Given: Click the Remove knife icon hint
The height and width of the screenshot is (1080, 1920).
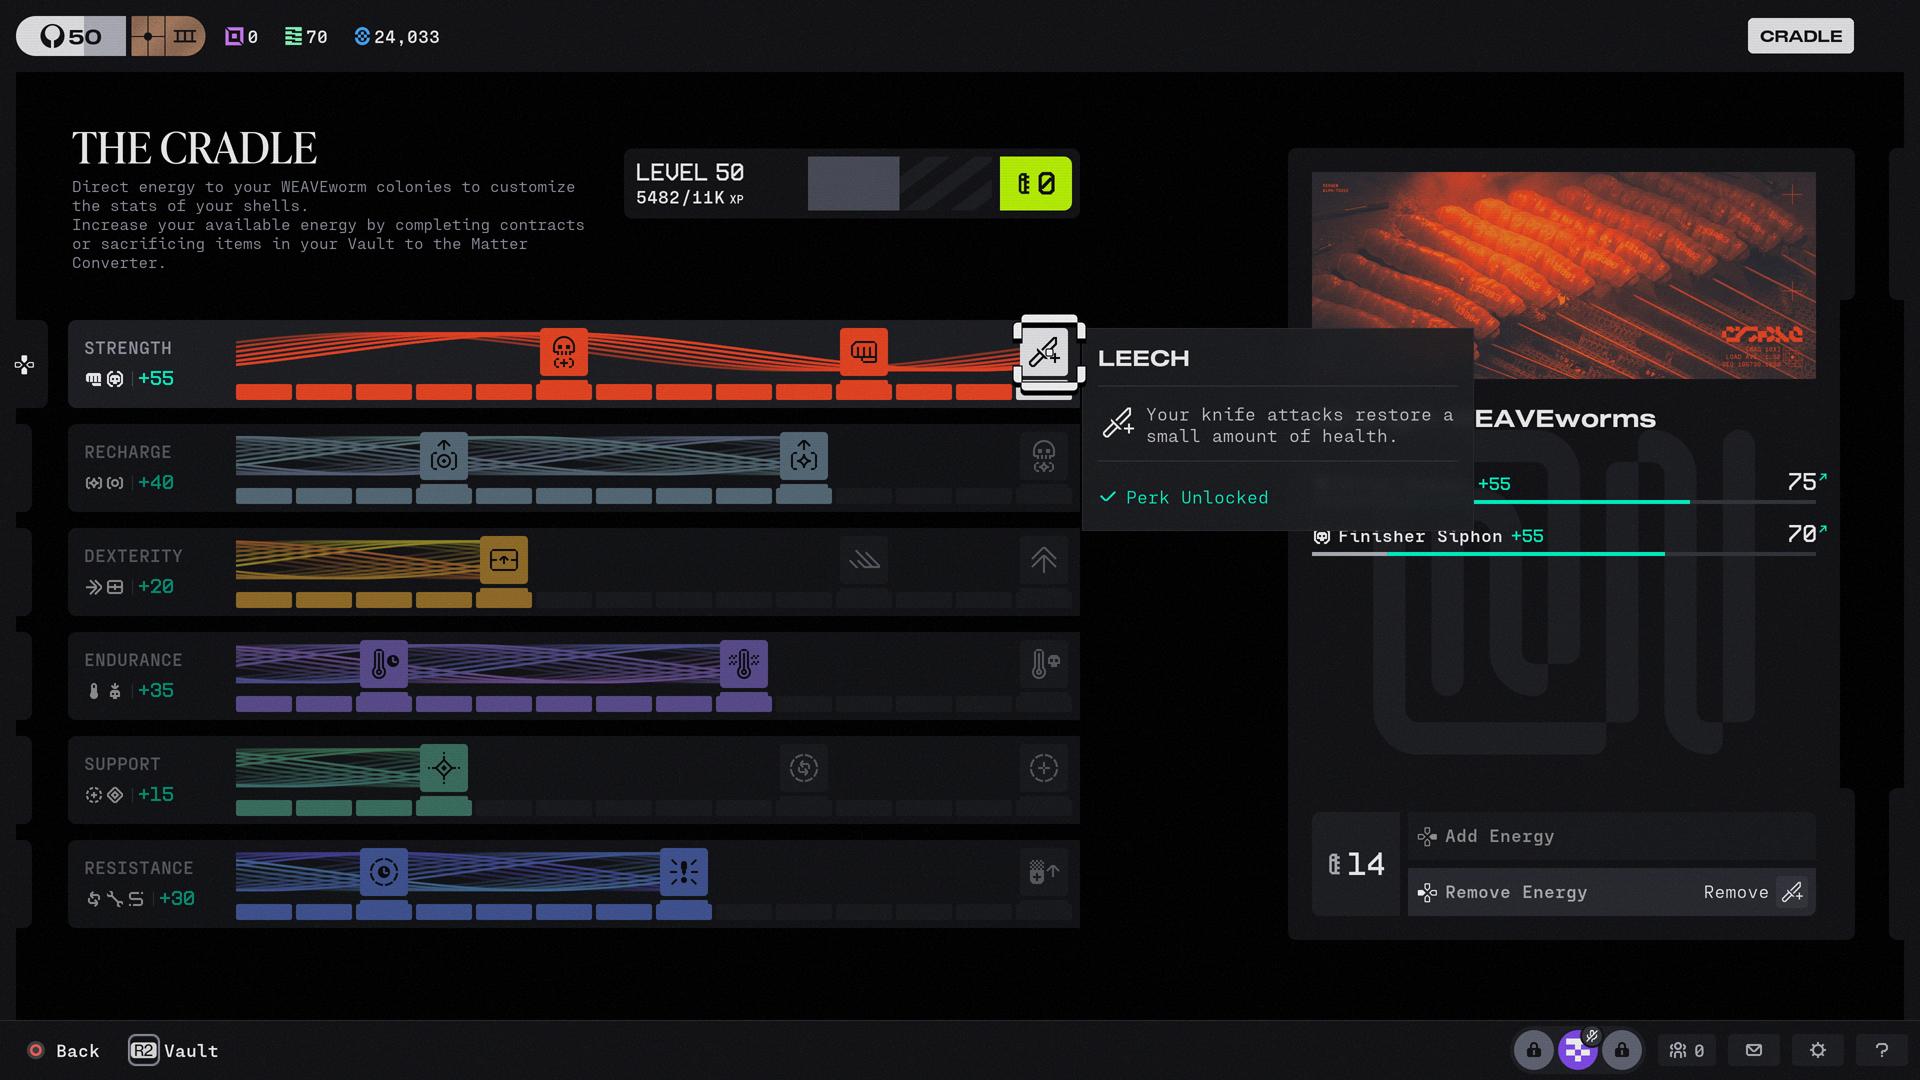Looking at the screenshot, I should tap(1792, 892).
